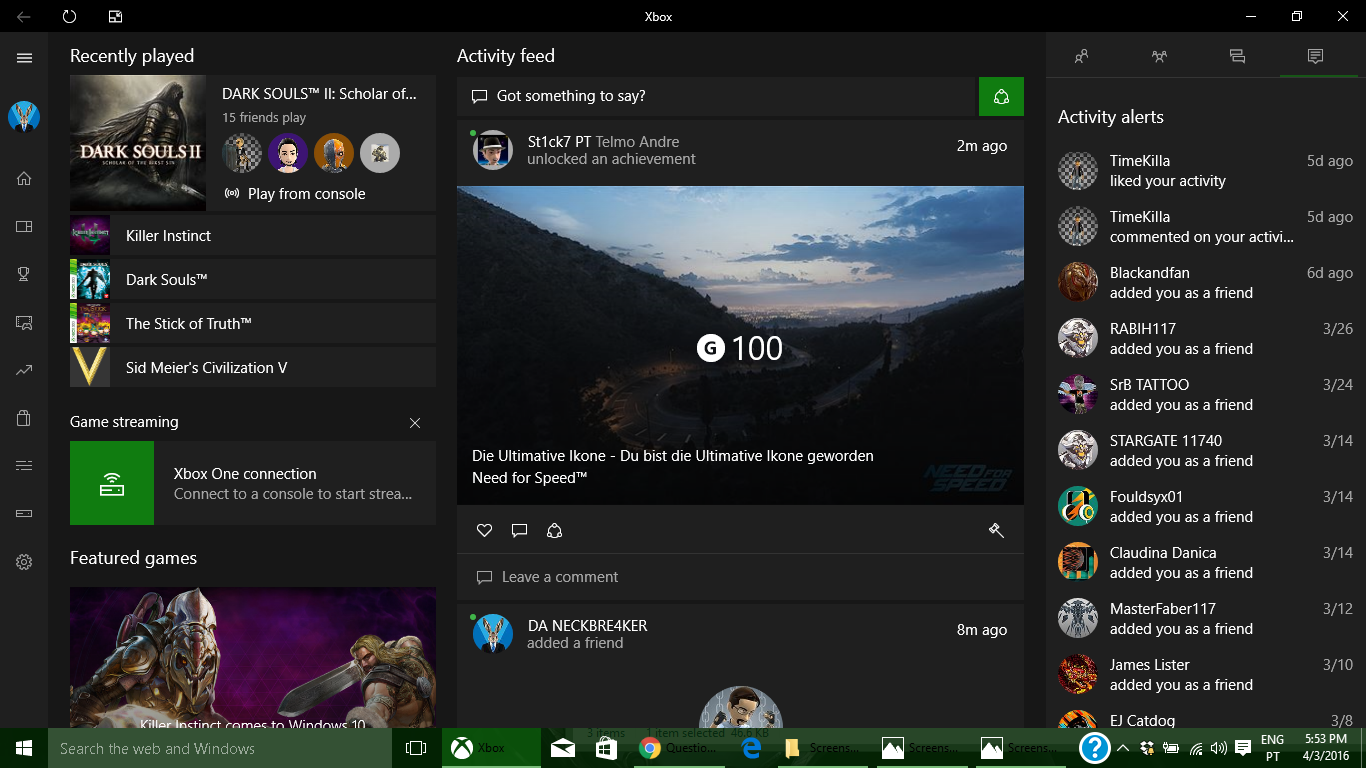The height and width of the screenshot is (768, 1366).
Task: Open the hamburger menu in sidebar
Action: [24, 58]
